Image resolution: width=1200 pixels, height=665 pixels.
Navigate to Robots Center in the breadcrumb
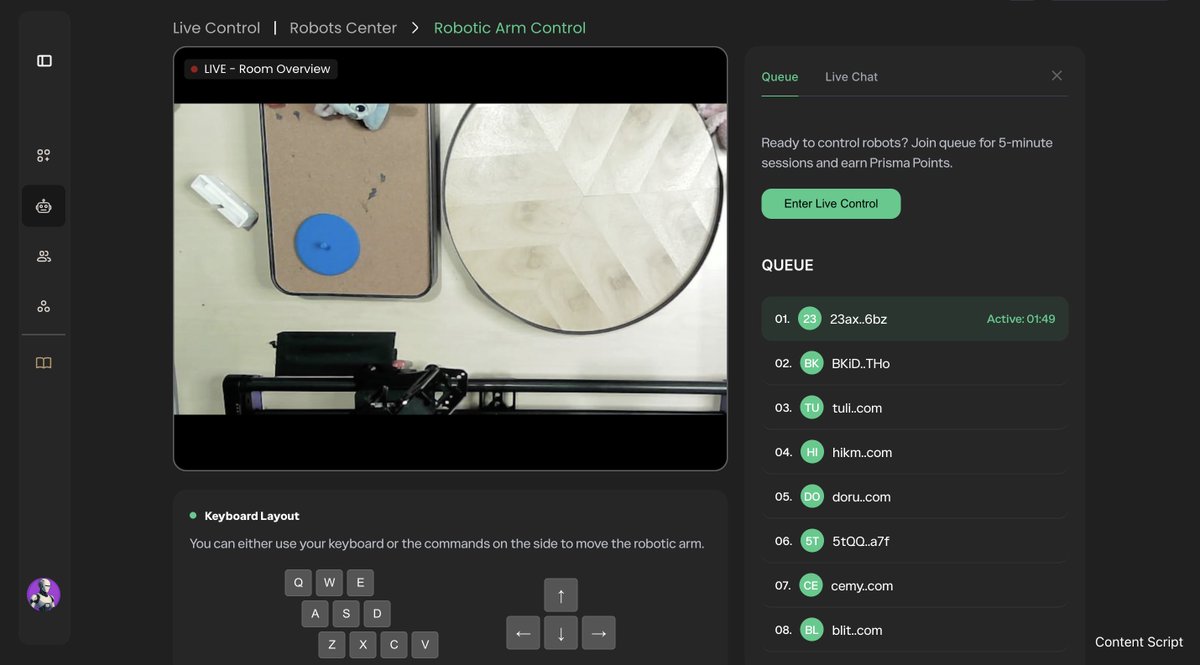click(342, 28)
